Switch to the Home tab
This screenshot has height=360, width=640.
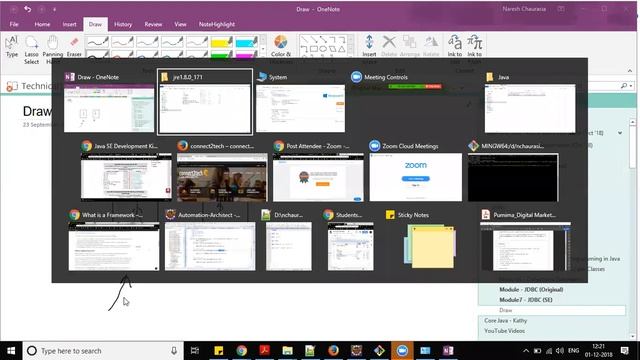(42, 24)
